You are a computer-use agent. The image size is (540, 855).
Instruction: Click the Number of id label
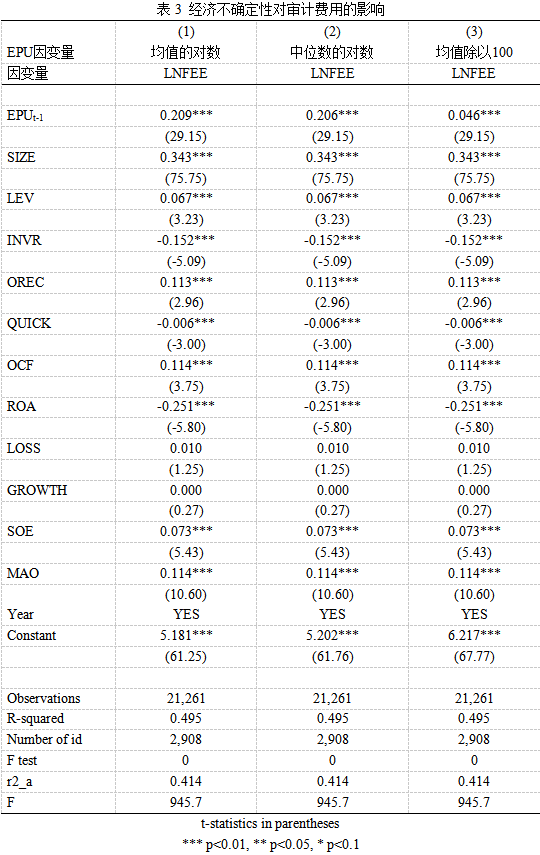tap(44, 740)
